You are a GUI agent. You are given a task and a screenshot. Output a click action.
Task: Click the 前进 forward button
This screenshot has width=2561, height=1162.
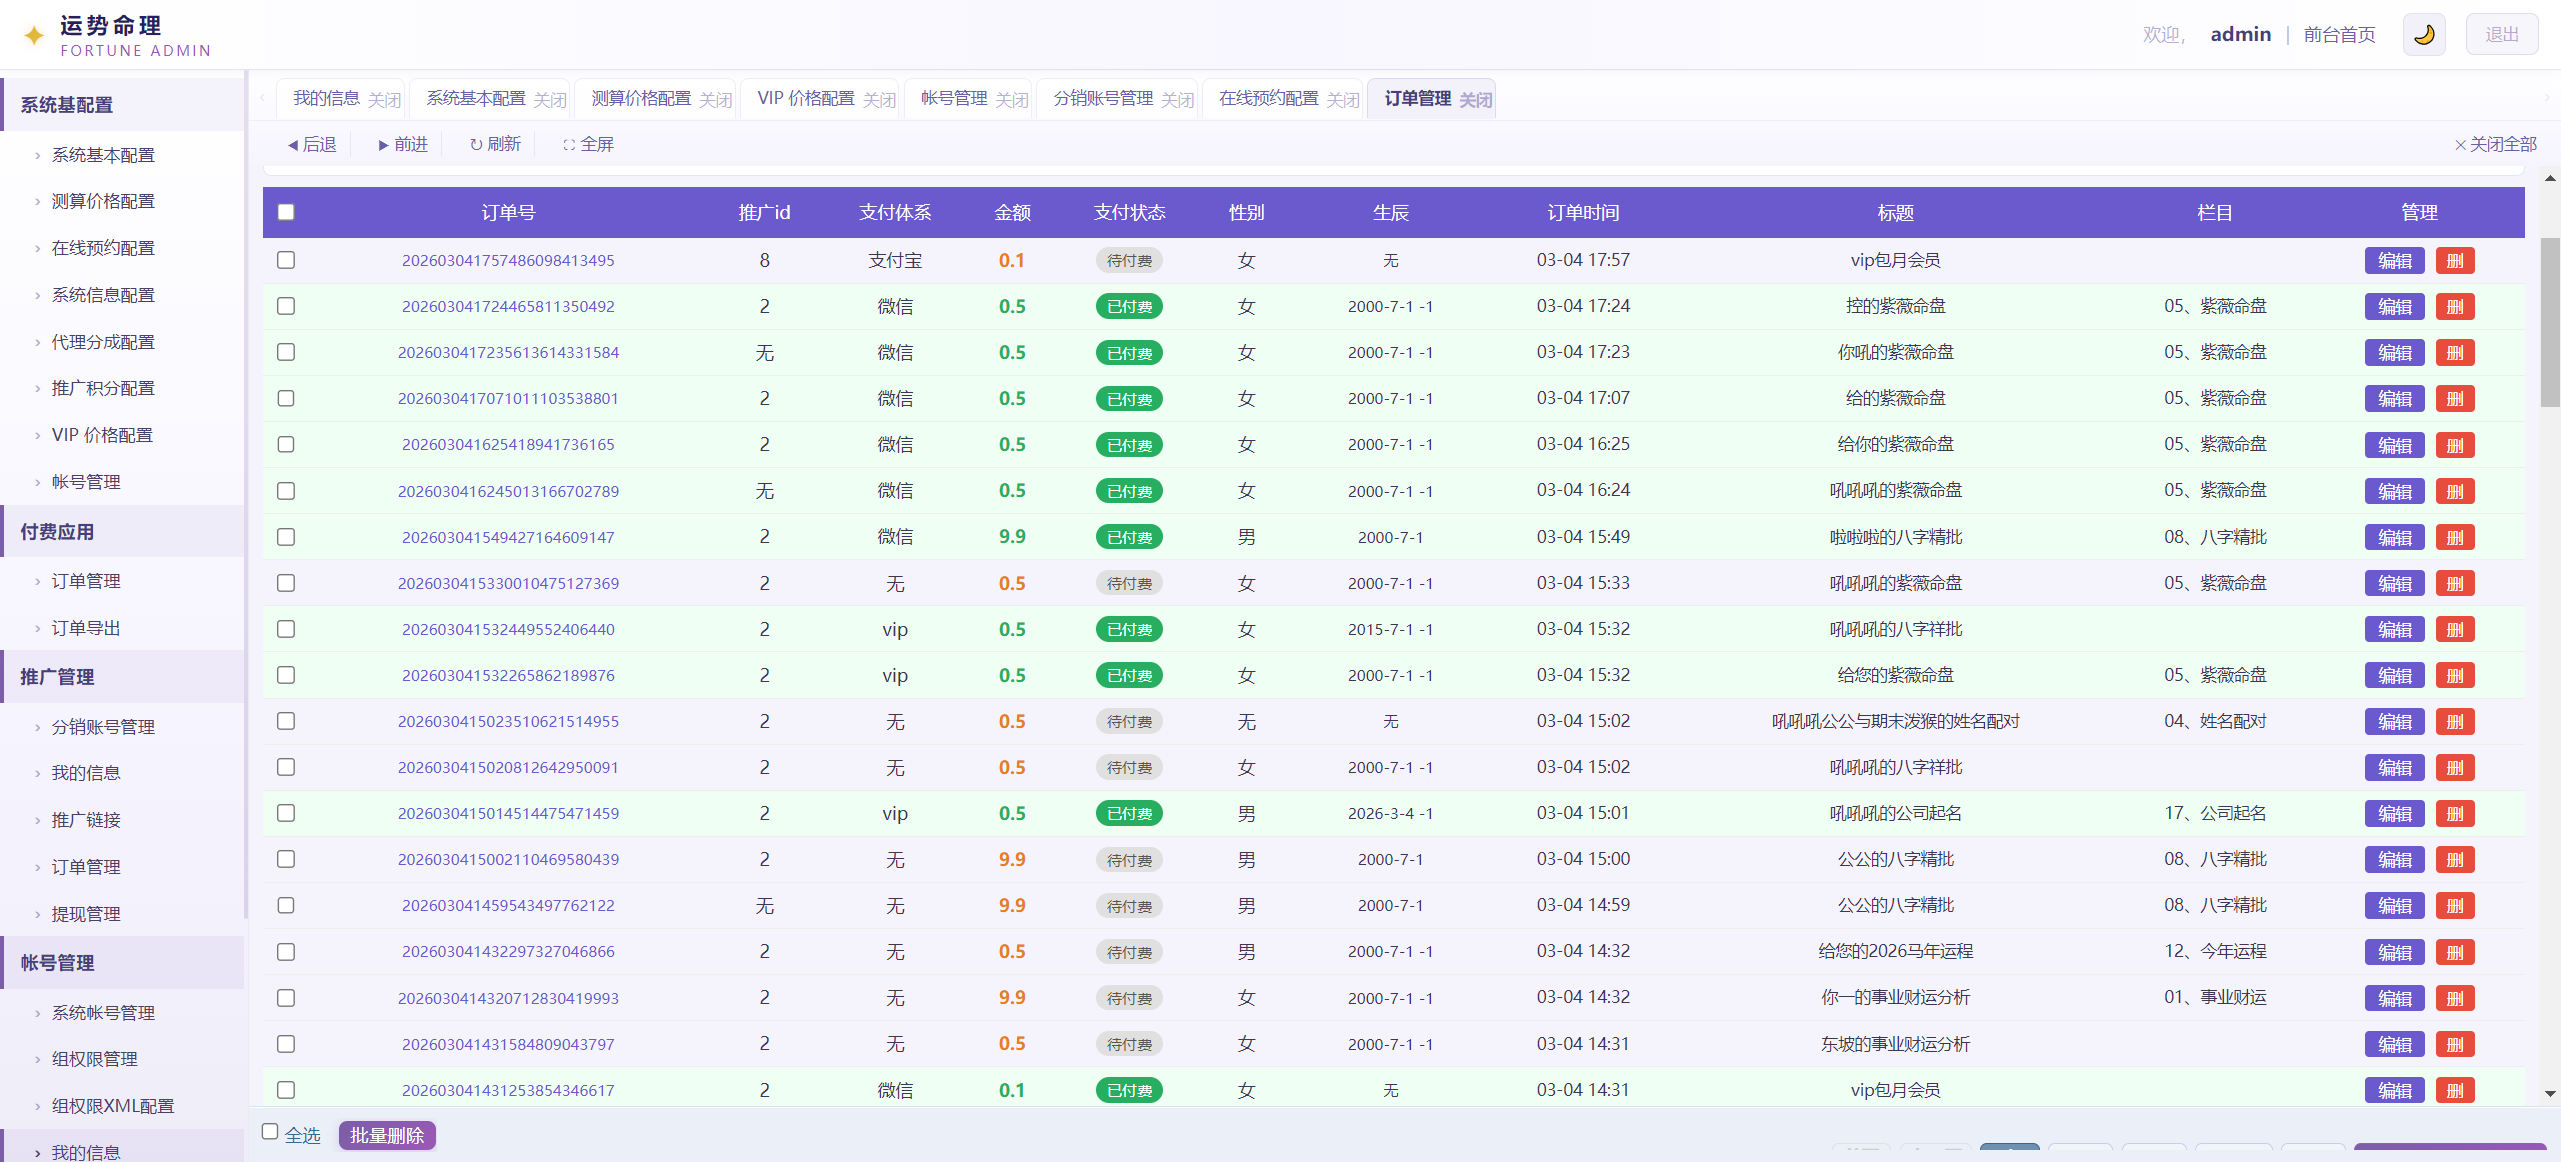pyautogui.click(x=403, y=145)
